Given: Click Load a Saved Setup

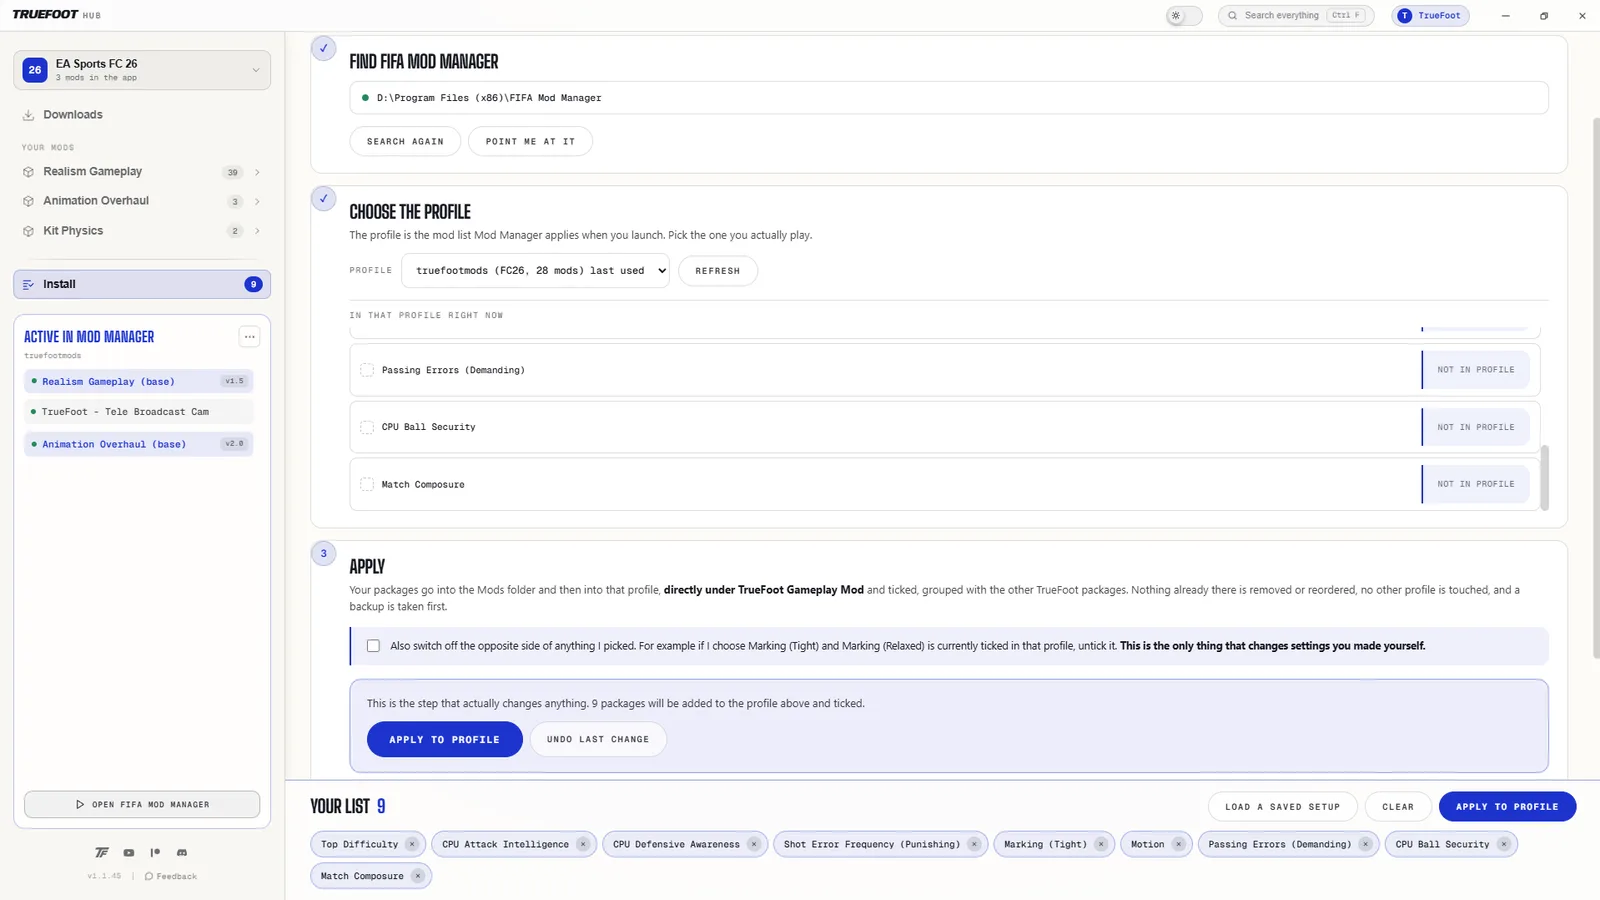Looking at the screenshot, I should tap(1282, 807).
